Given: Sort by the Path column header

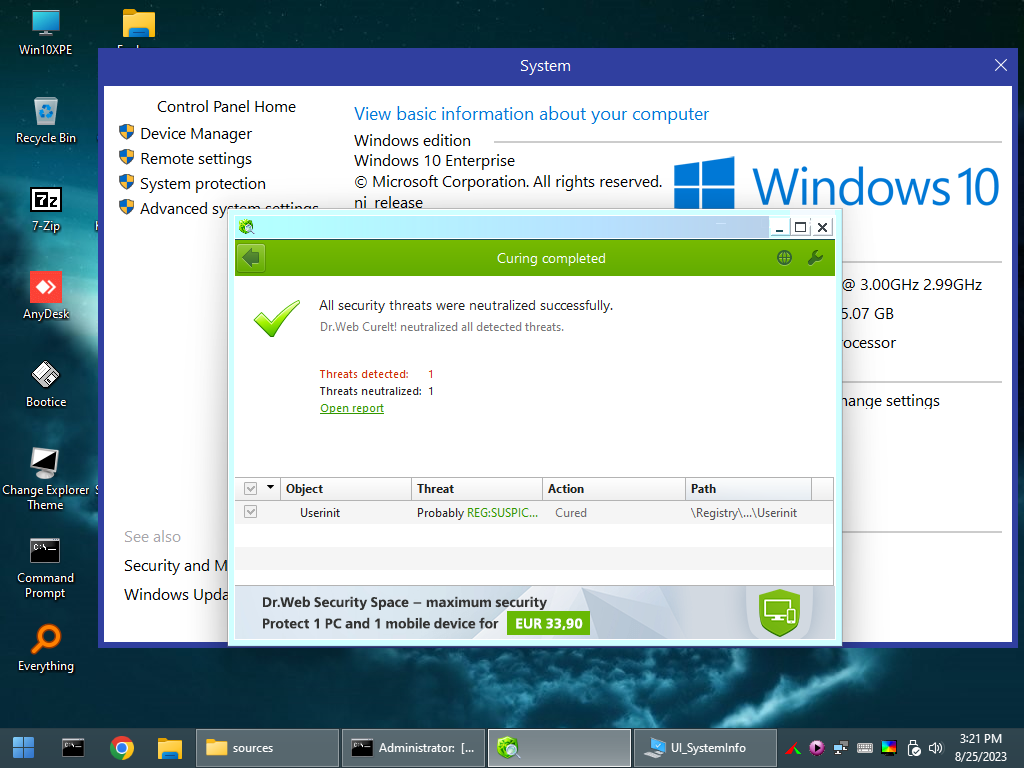Looking at the screenshot, I should 748,488.
